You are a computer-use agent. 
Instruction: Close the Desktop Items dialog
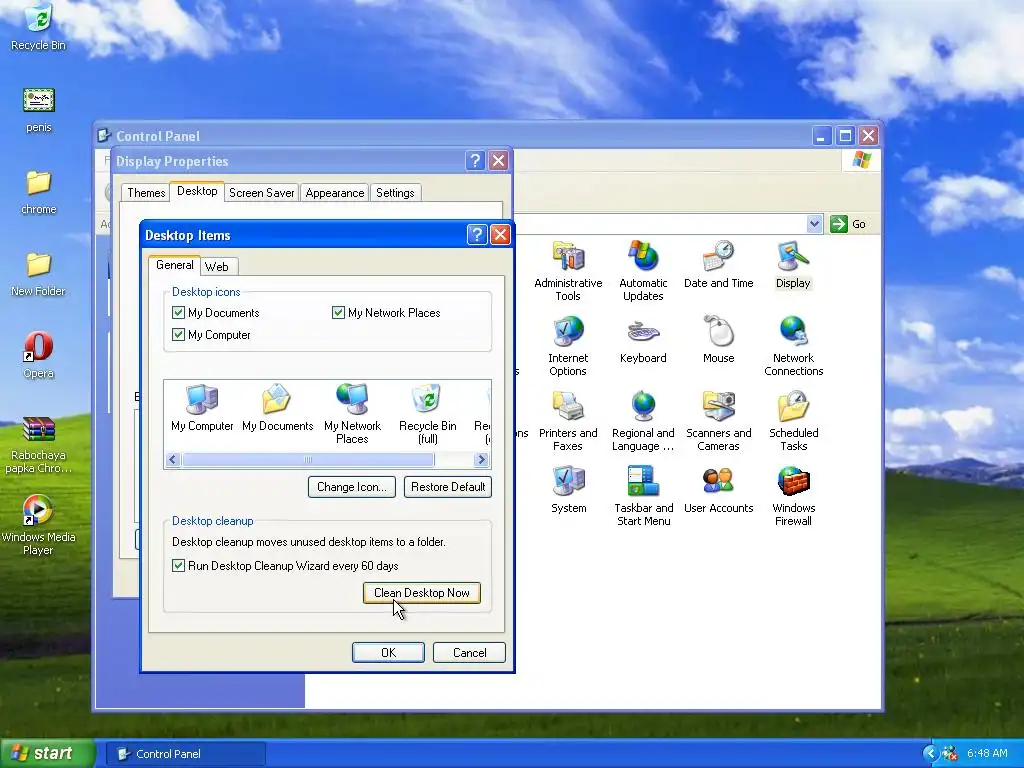tap(500, 234)
